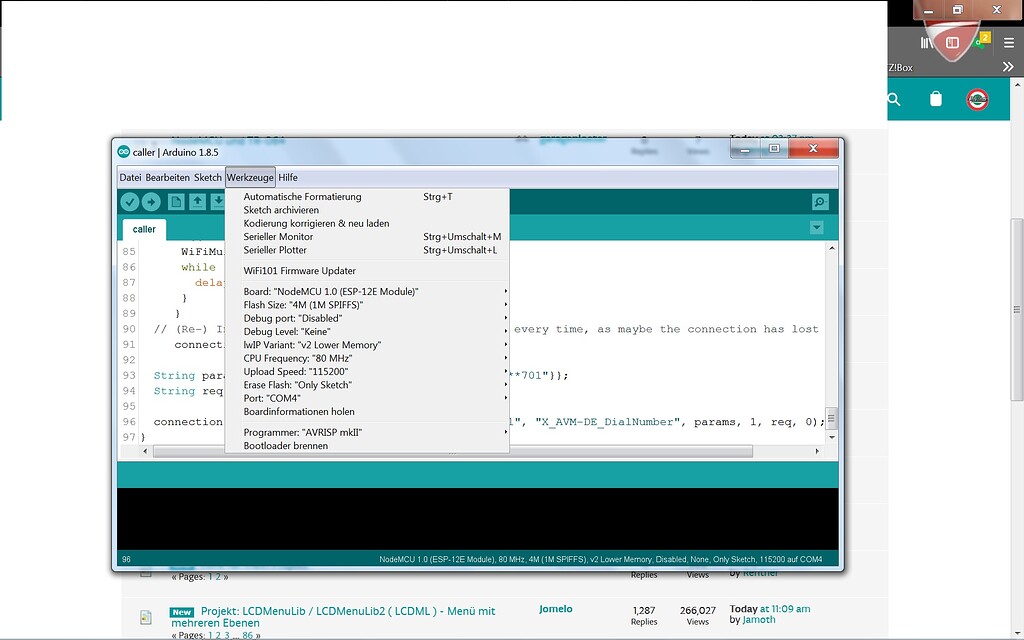Open the browser library icon

(926, 43)
